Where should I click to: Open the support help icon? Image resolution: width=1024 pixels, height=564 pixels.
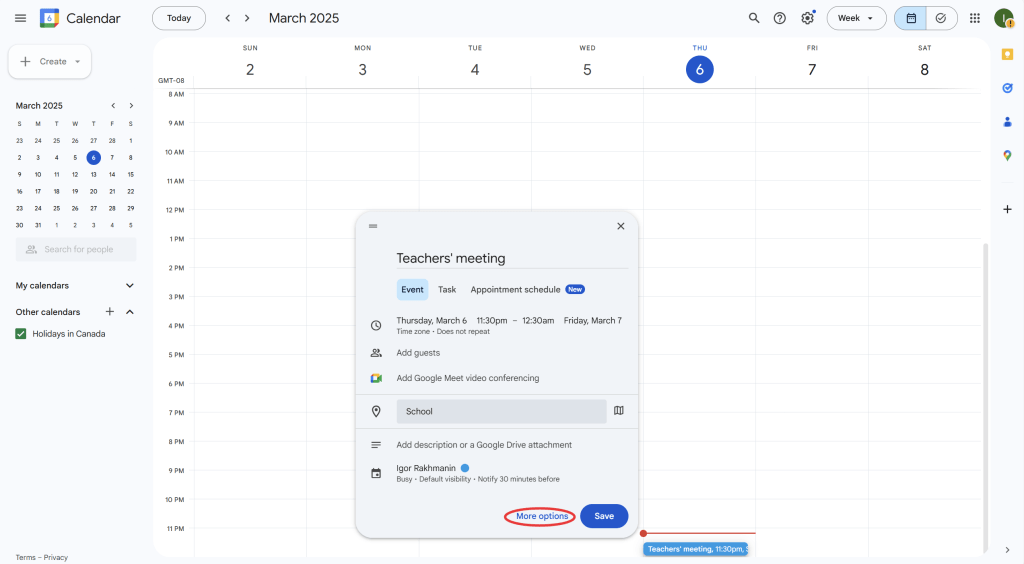780,18
